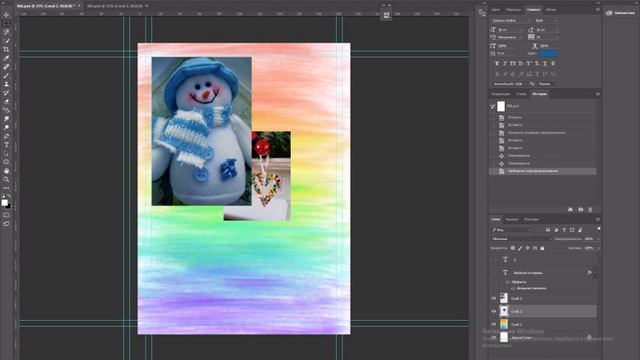640x360 pixels.
Task: Create new snapshot with camera icon
Action: pyautogui.click(x=580, y=209)
